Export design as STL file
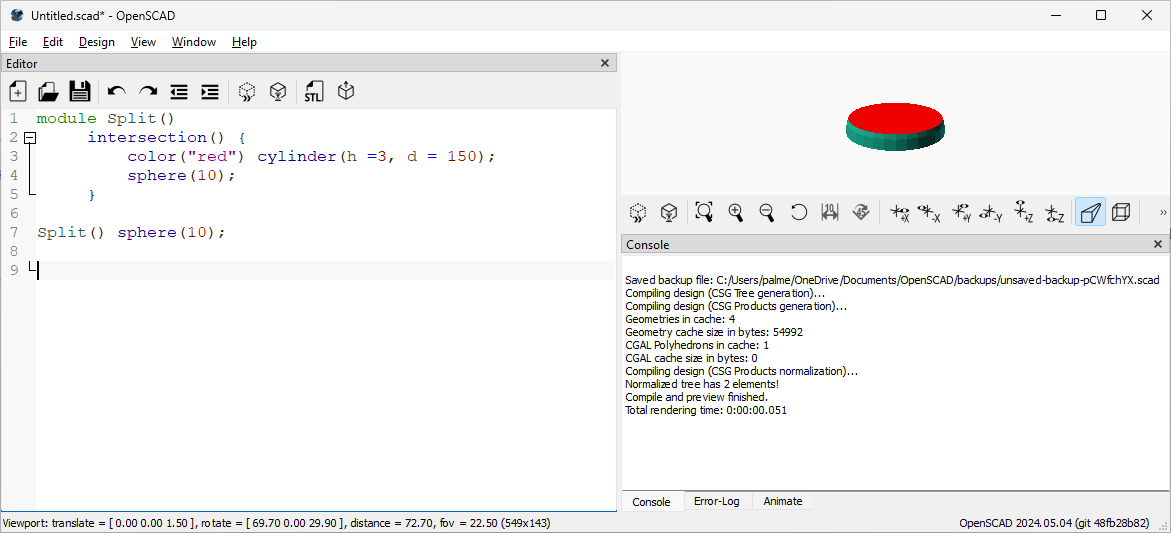Viewport: 1171px width, 533px height. (314, 92)
